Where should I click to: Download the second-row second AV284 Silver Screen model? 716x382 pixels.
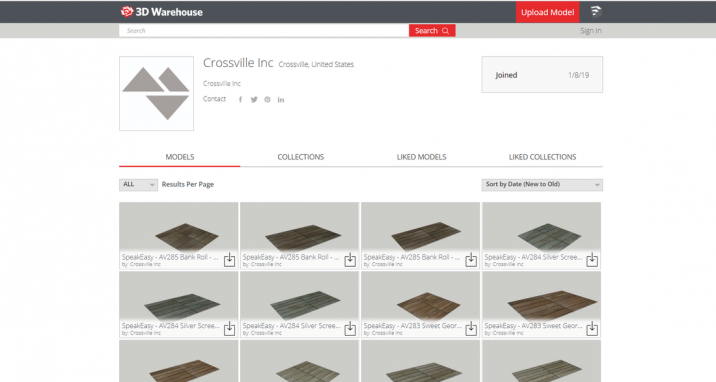coord(350,329)
